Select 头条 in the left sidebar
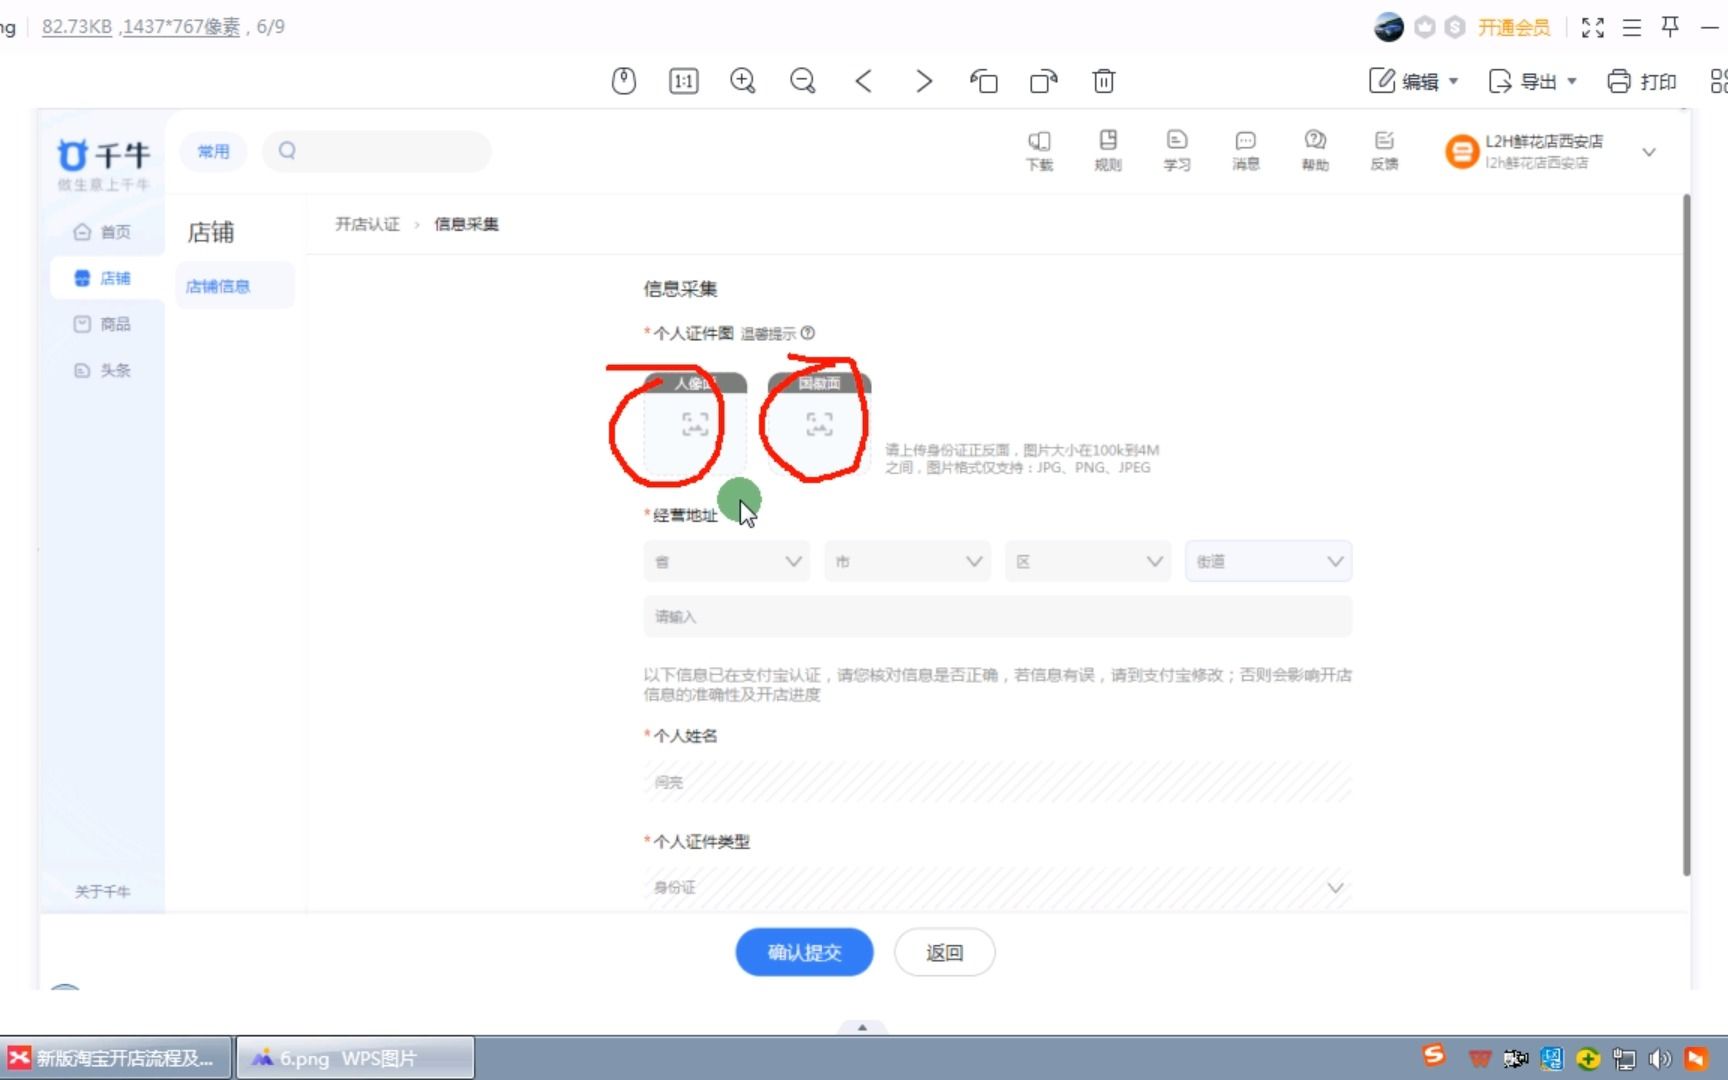This screenshot has width=1728, height=1080. pyautogui.click(x=103, y=370)
